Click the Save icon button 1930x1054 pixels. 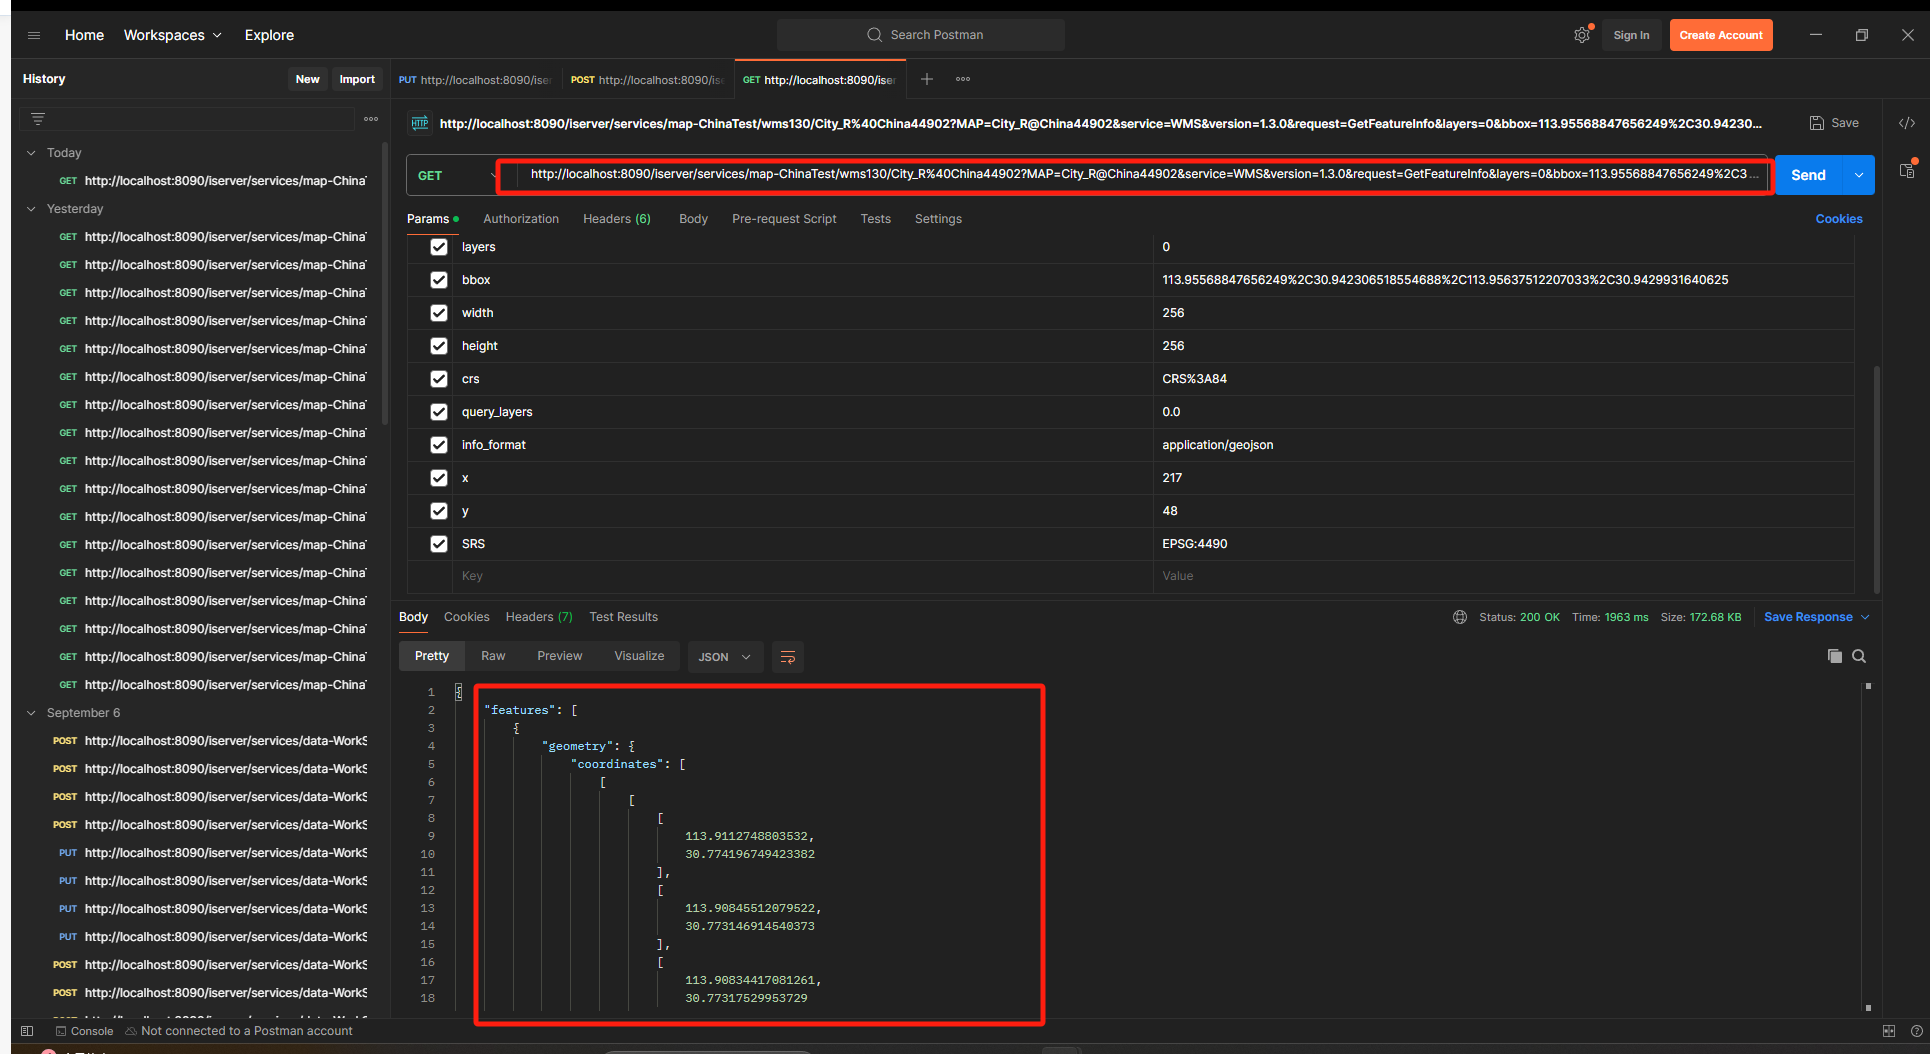[1834, 123]
